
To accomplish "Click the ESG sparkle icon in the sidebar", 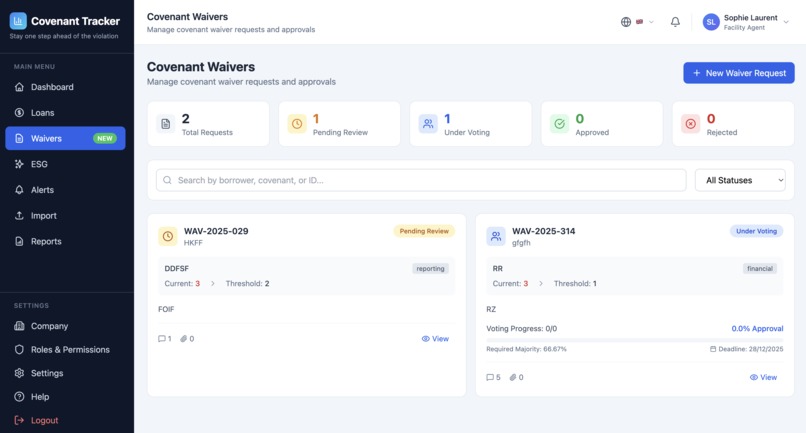I will point(19,164).
